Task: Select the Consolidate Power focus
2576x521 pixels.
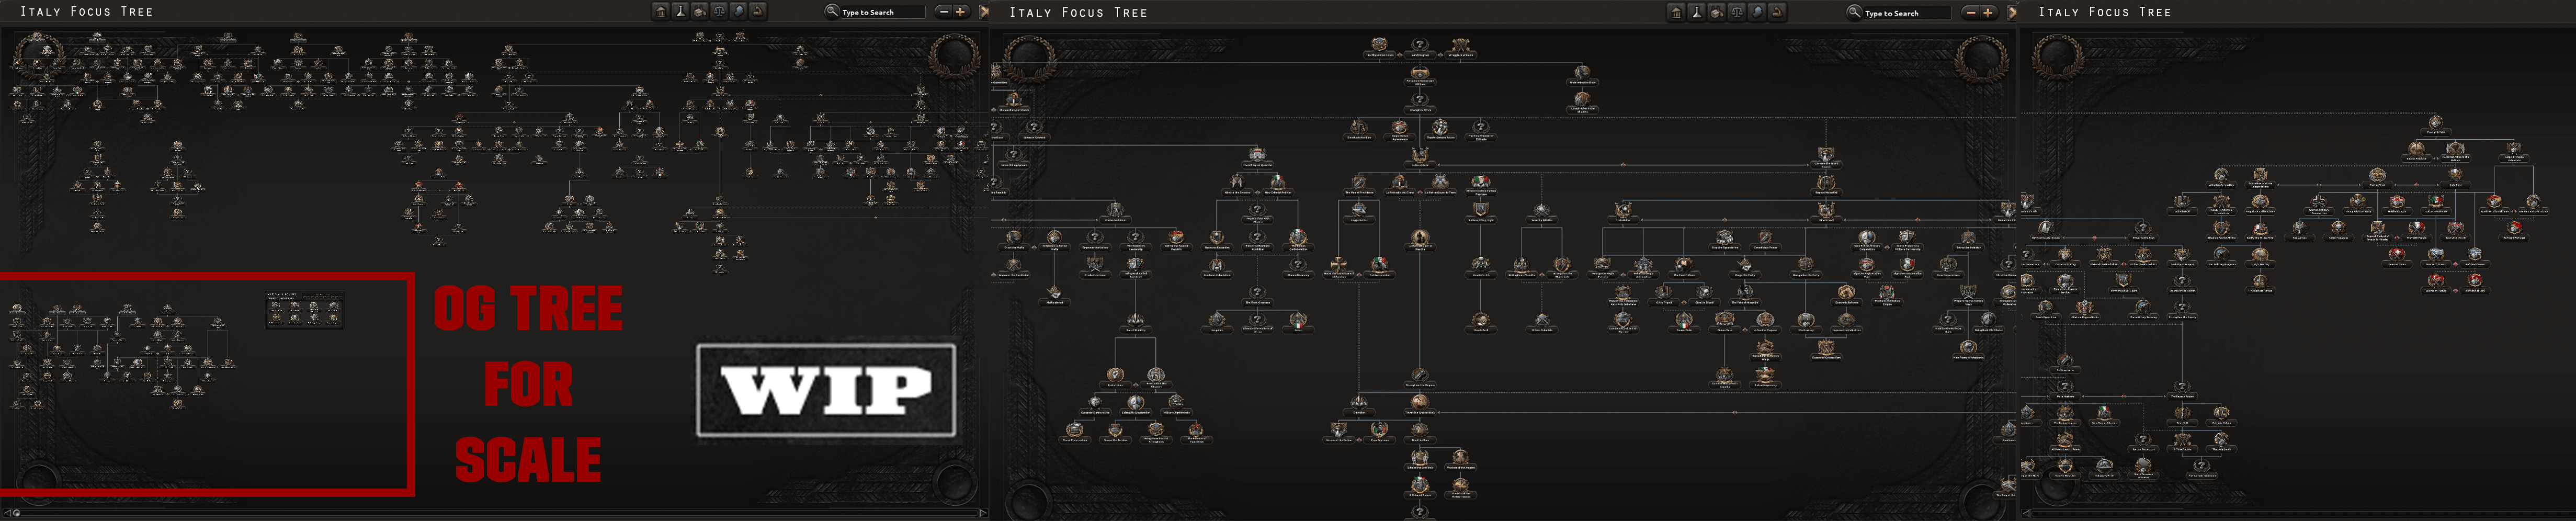Action: [1766, 241]
